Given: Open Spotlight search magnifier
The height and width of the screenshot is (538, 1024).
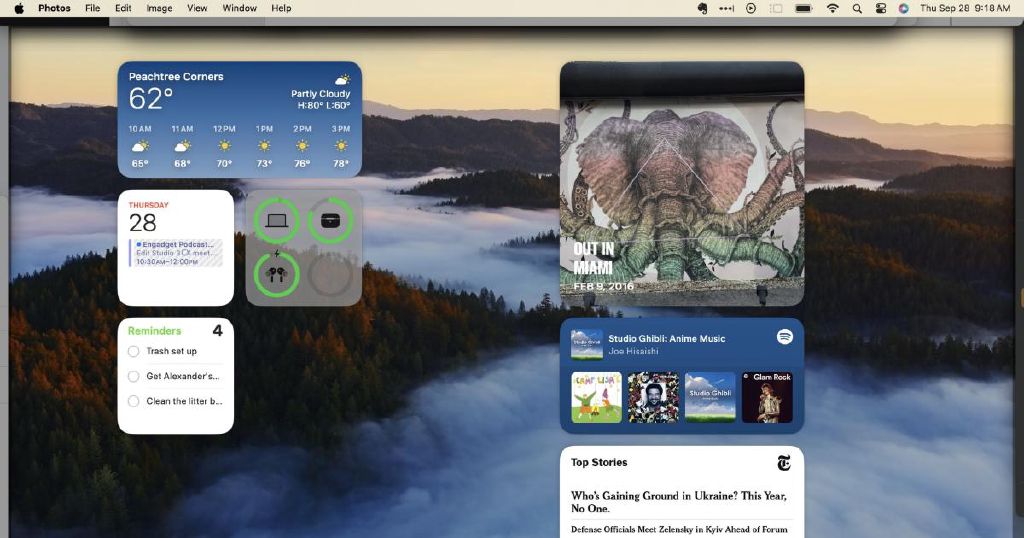Looking at the screenshot, I should tap(857, 8).
